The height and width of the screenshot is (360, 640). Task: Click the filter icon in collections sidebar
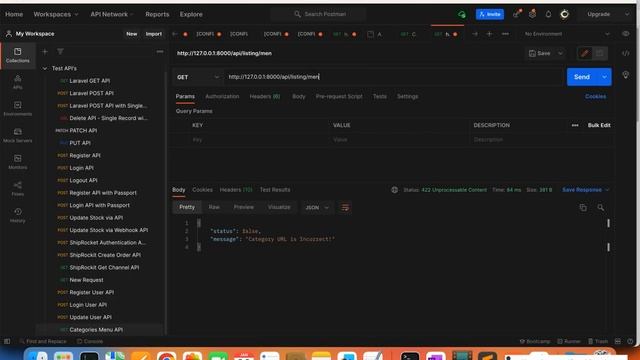tap(60, 51)
